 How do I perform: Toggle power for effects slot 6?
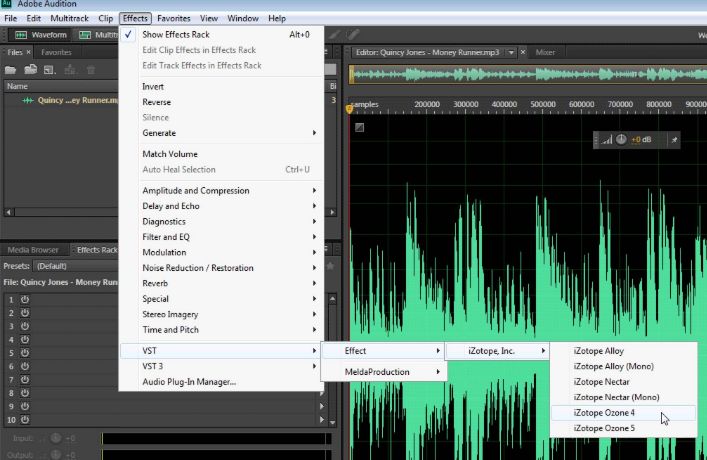25,366
